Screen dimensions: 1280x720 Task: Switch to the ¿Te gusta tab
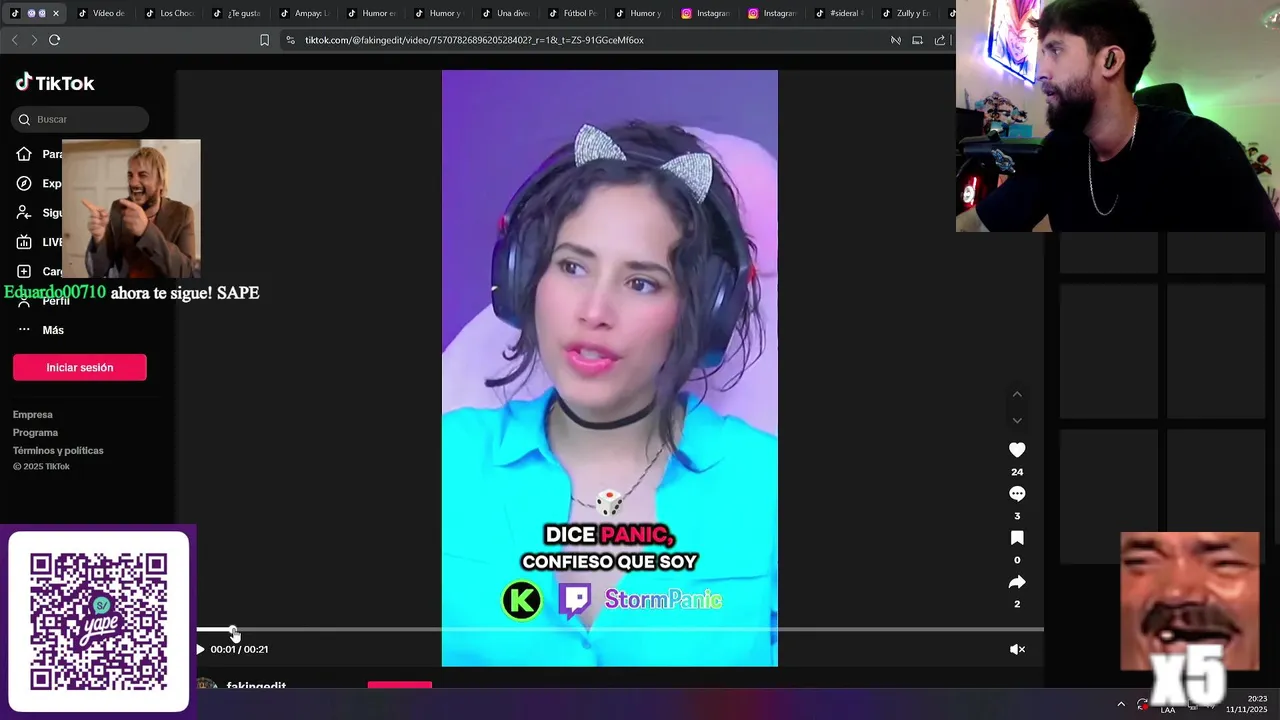235,13
